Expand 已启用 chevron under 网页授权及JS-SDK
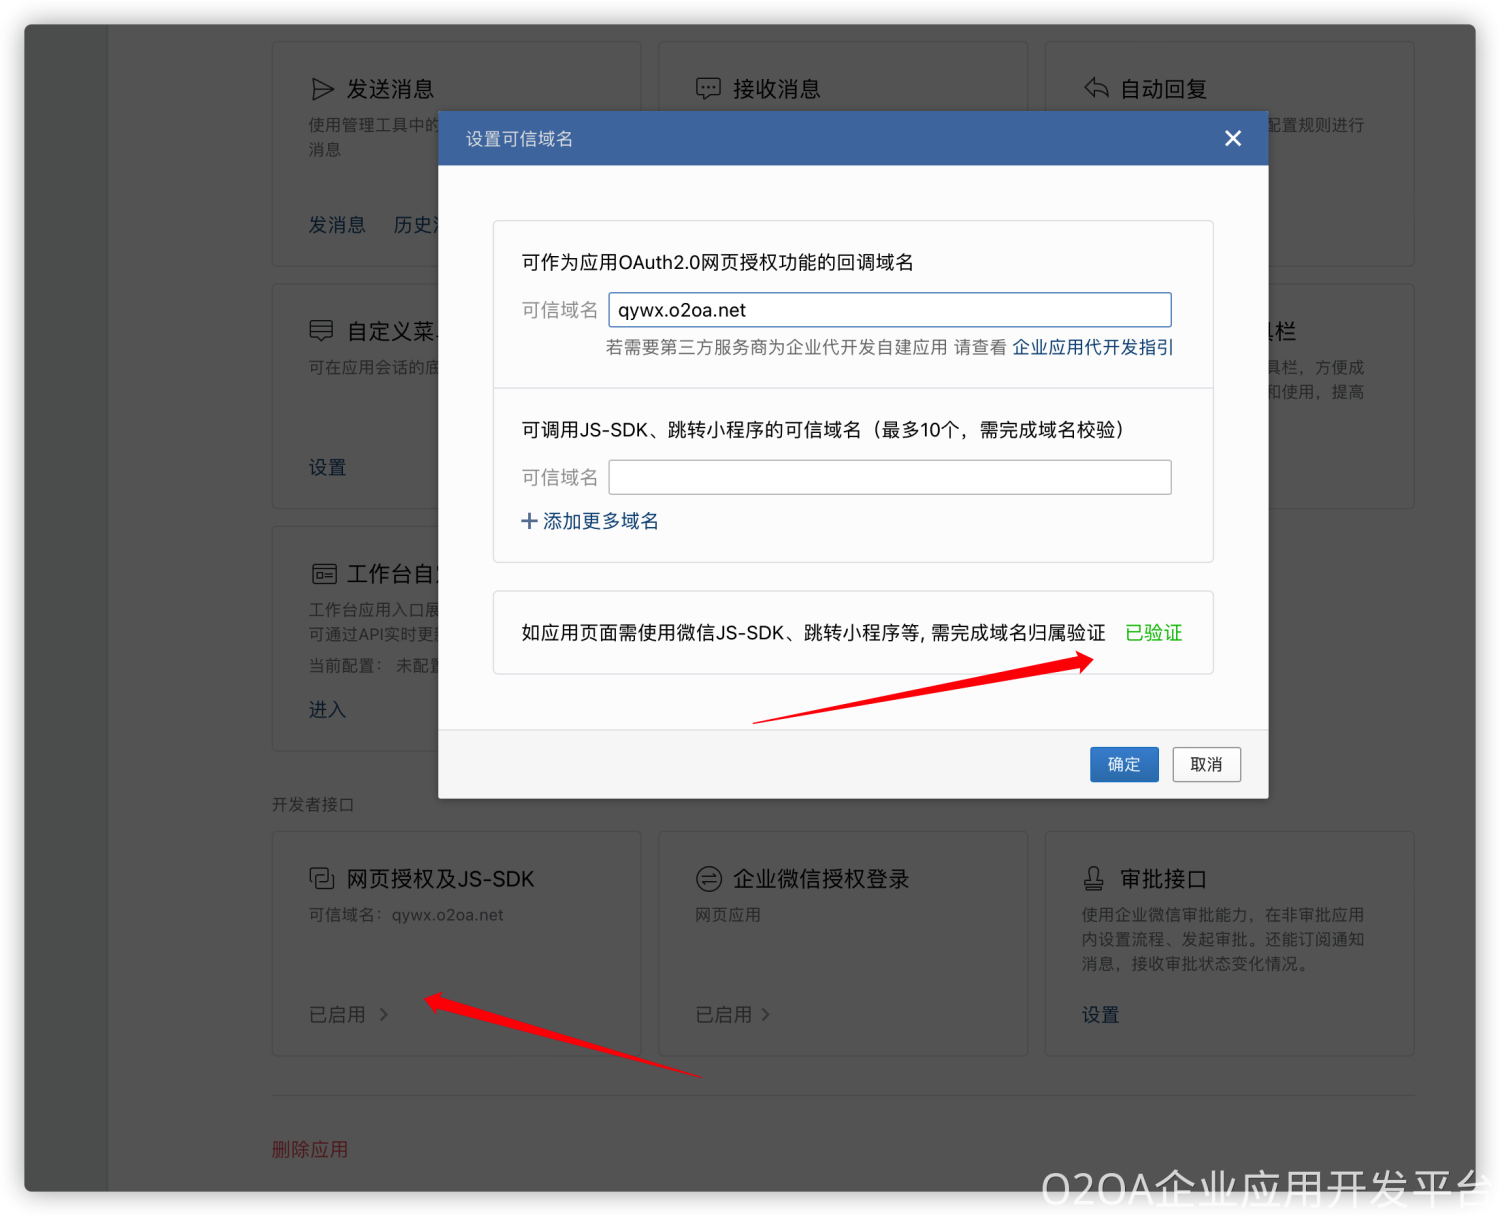 pyautogui.click(x=384, y=1015)
